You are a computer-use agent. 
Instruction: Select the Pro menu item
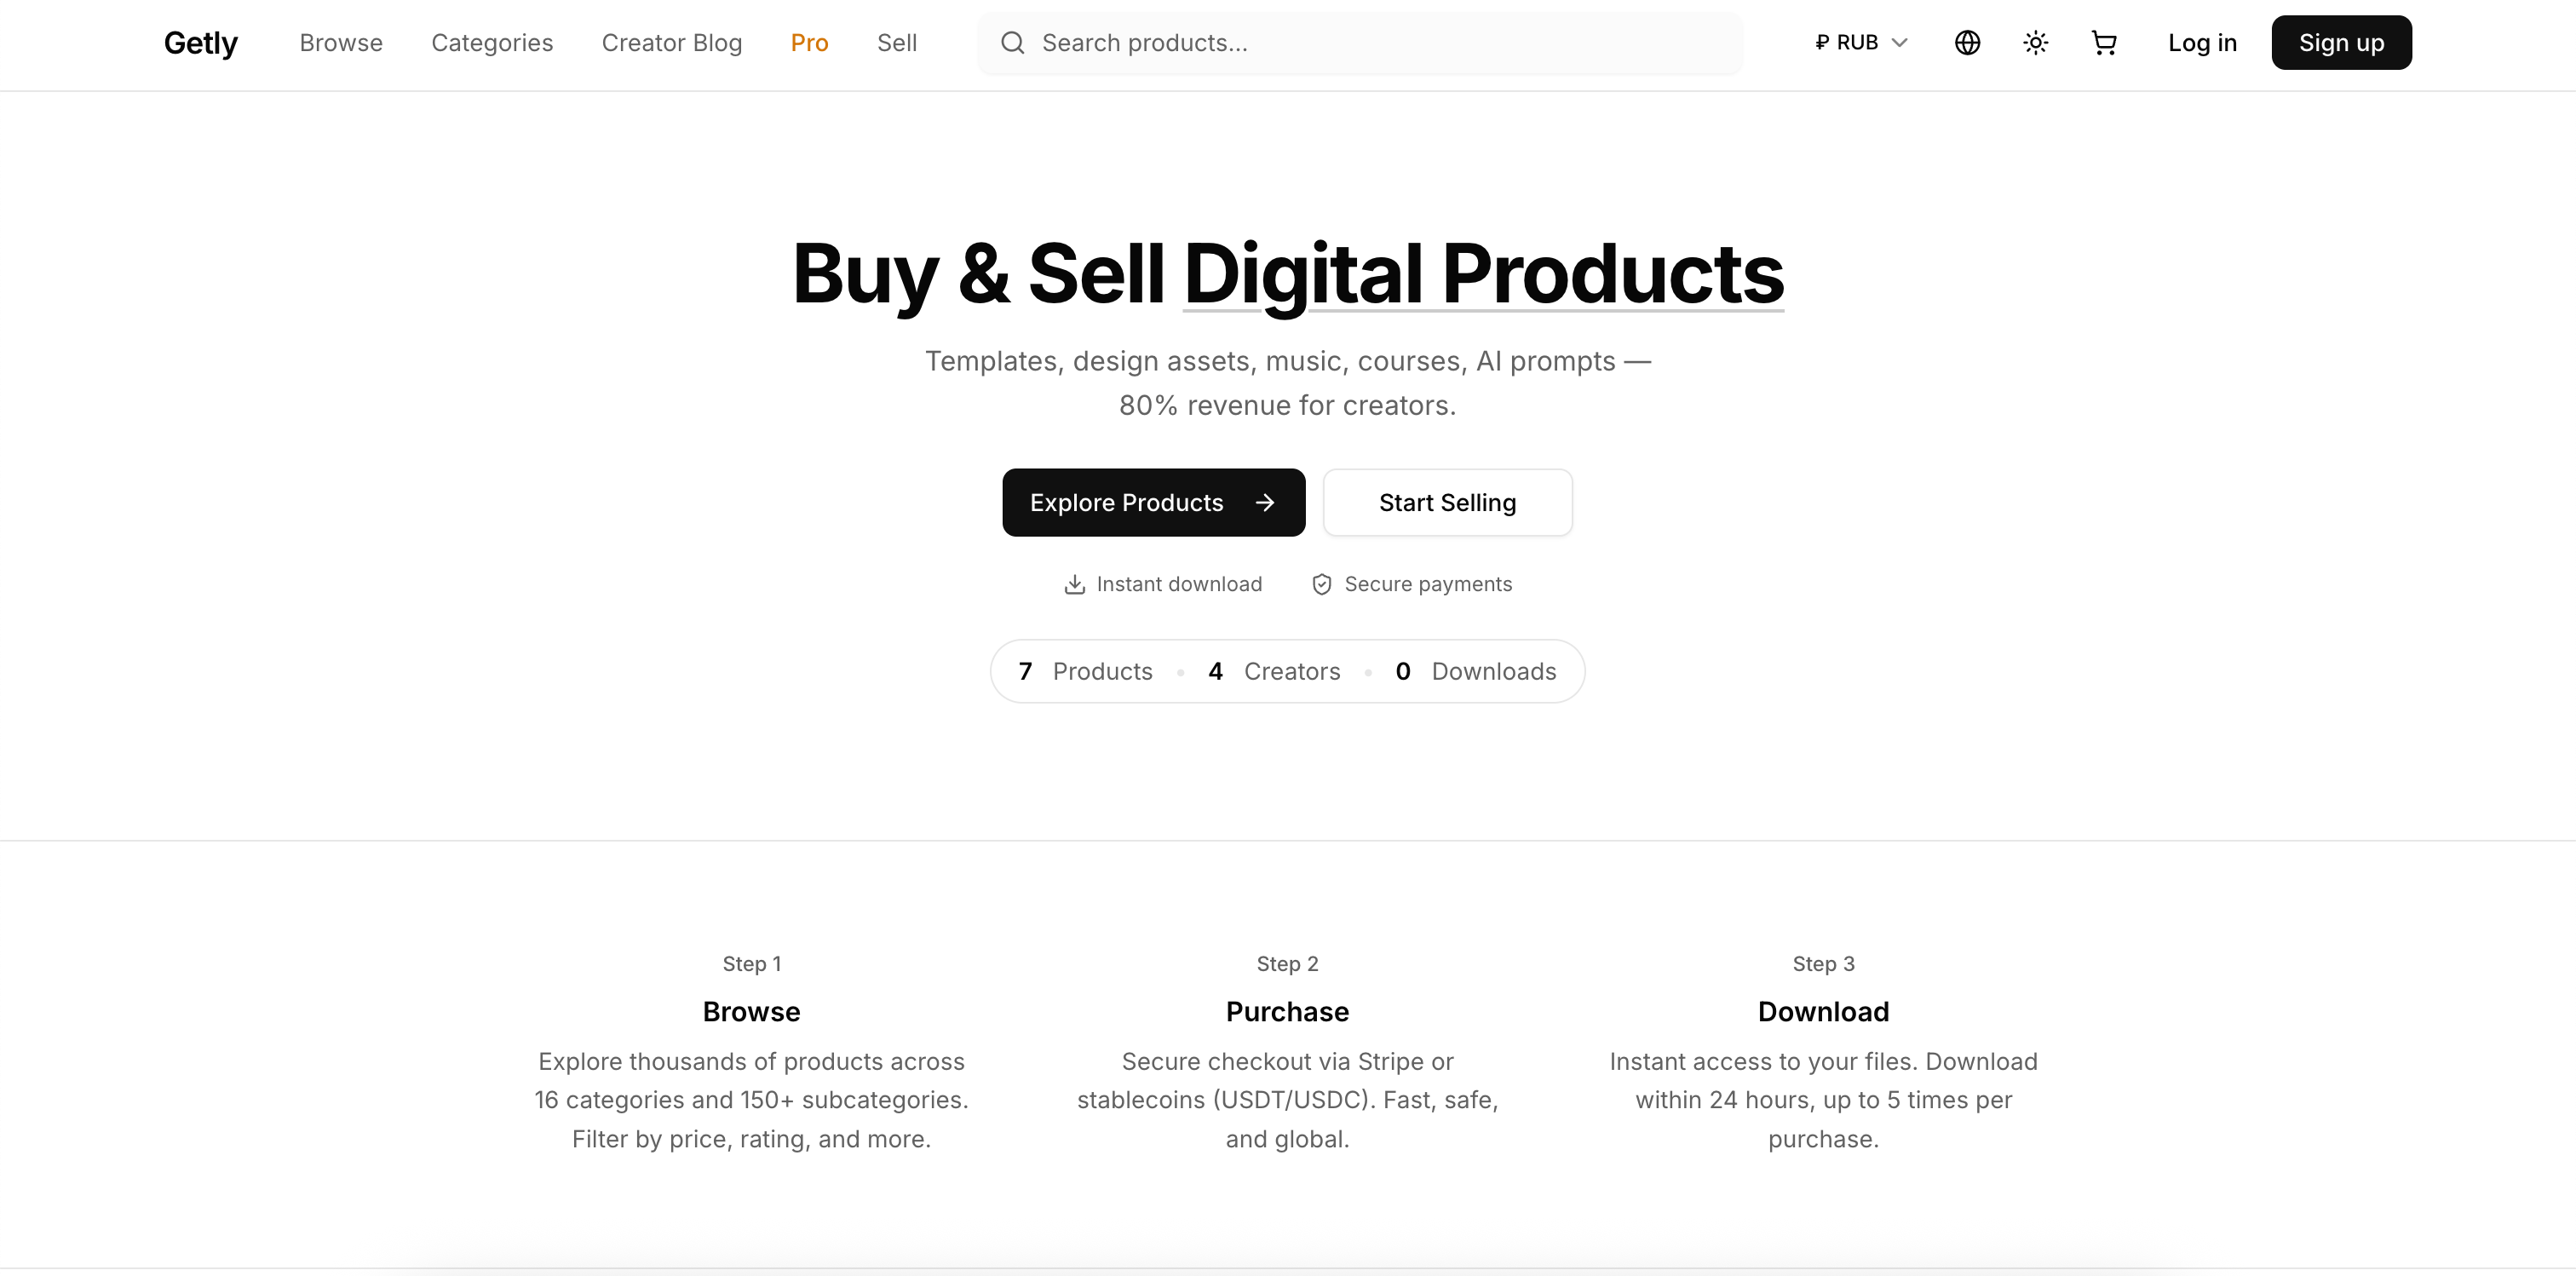pos(809,43)
